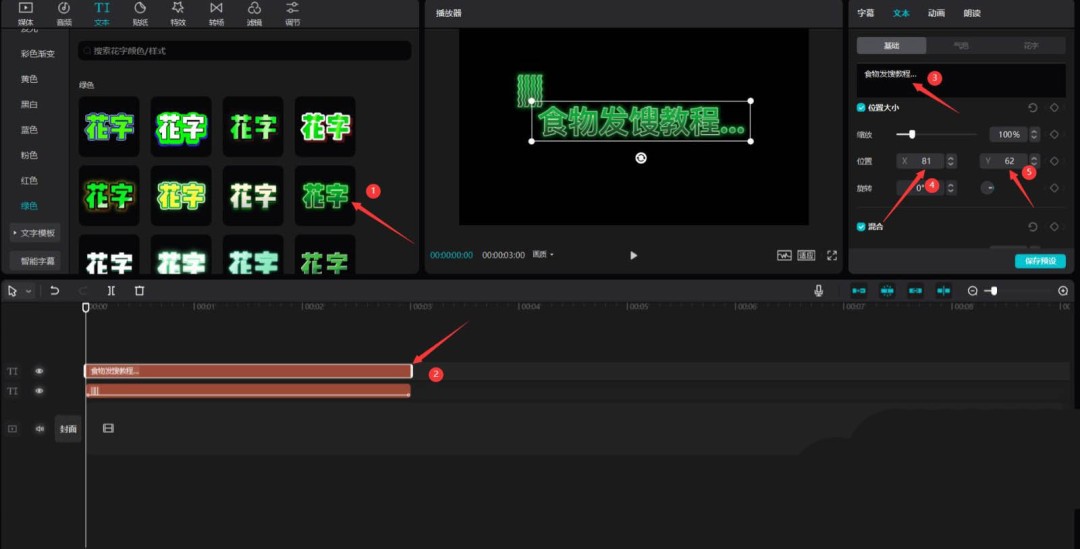Mute the main video track speaker
This screenshot has height=549, width=1080.
click(x=39, y=428)
